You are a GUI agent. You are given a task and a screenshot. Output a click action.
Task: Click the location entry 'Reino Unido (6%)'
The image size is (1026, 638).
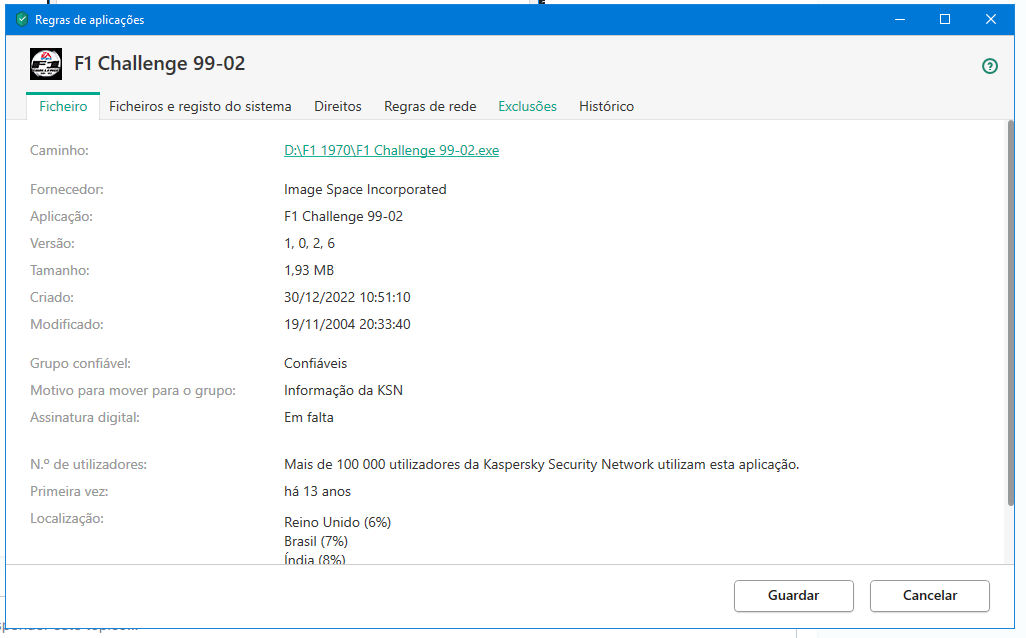point(337,522)
